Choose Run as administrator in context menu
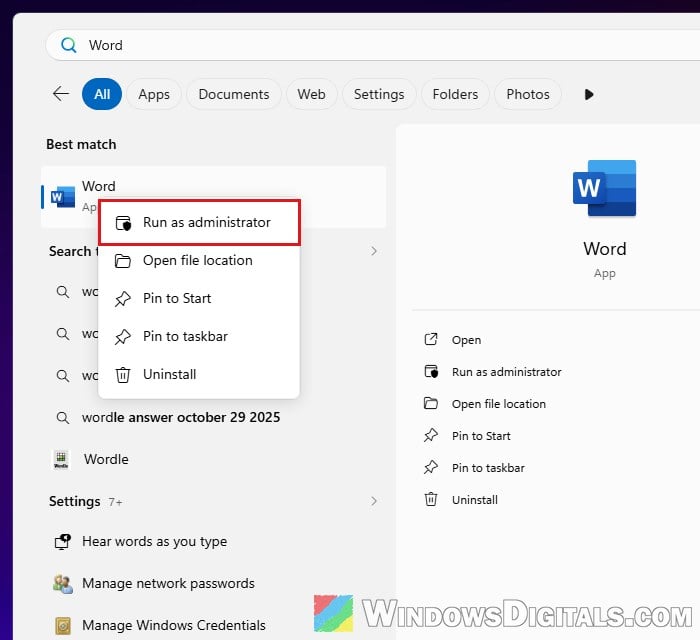Viewport: 700px width, 640px height. (x=200, y=222)
